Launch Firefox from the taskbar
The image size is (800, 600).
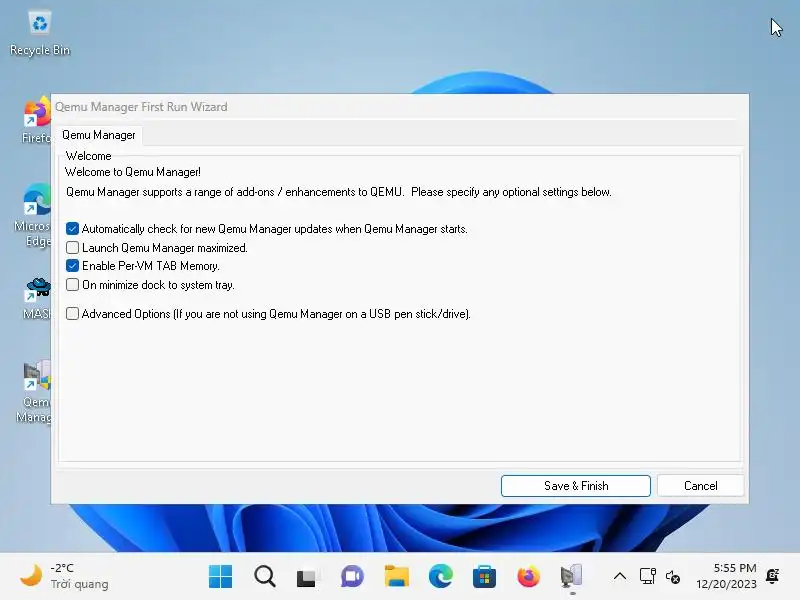pyautogui.click(x=528, y=577)
